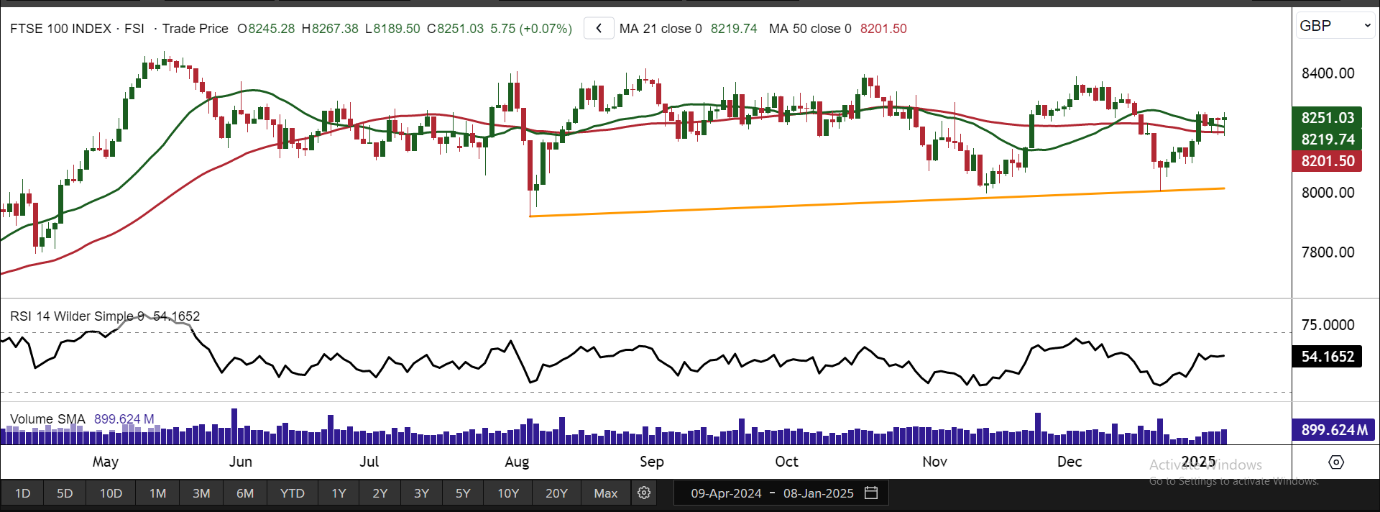The height and width of the screenshot is (512, 1380).
Task: Choose the 1M time range
Action: coord(157,493)
